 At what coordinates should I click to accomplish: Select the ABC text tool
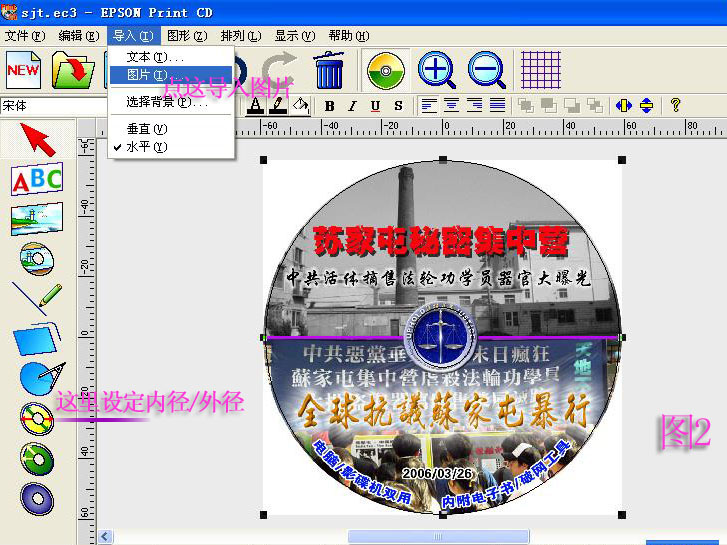point(37,180)
